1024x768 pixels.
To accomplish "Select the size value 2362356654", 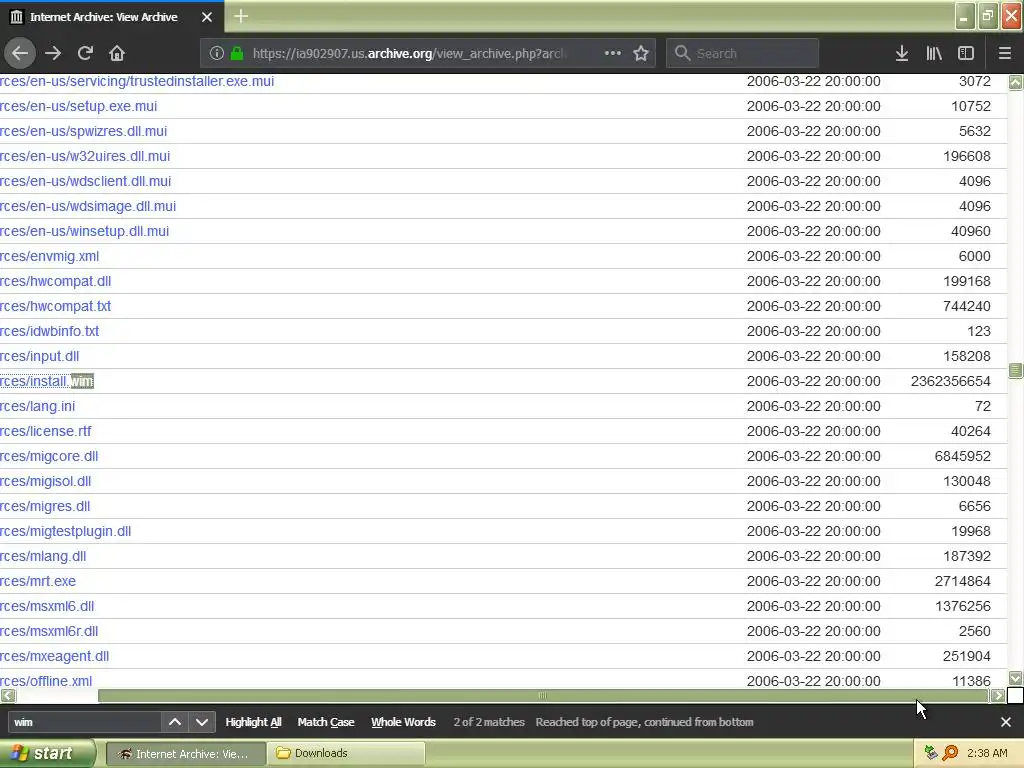I will point(951,381).
